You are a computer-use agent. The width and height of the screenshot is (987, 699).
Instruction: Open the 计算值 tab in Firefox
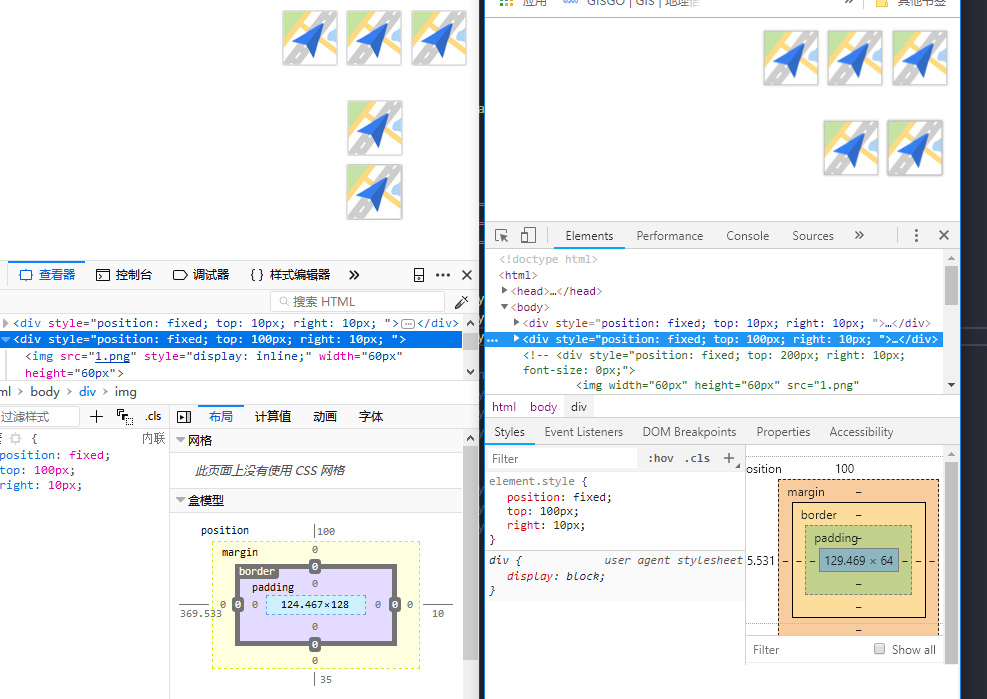click(272, 417)
